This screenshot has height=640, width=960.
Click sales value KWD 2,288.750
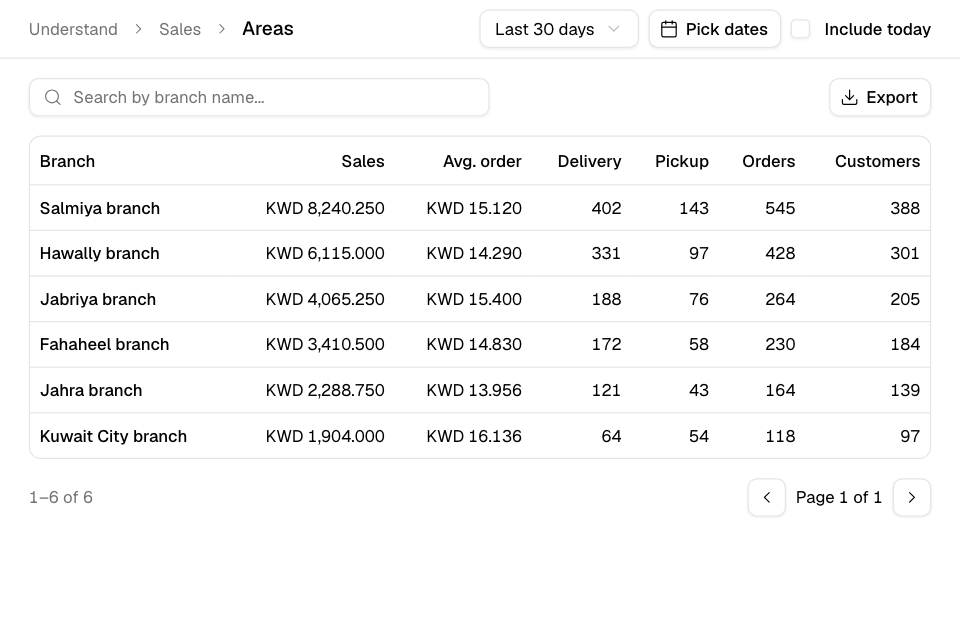point(325,391)
